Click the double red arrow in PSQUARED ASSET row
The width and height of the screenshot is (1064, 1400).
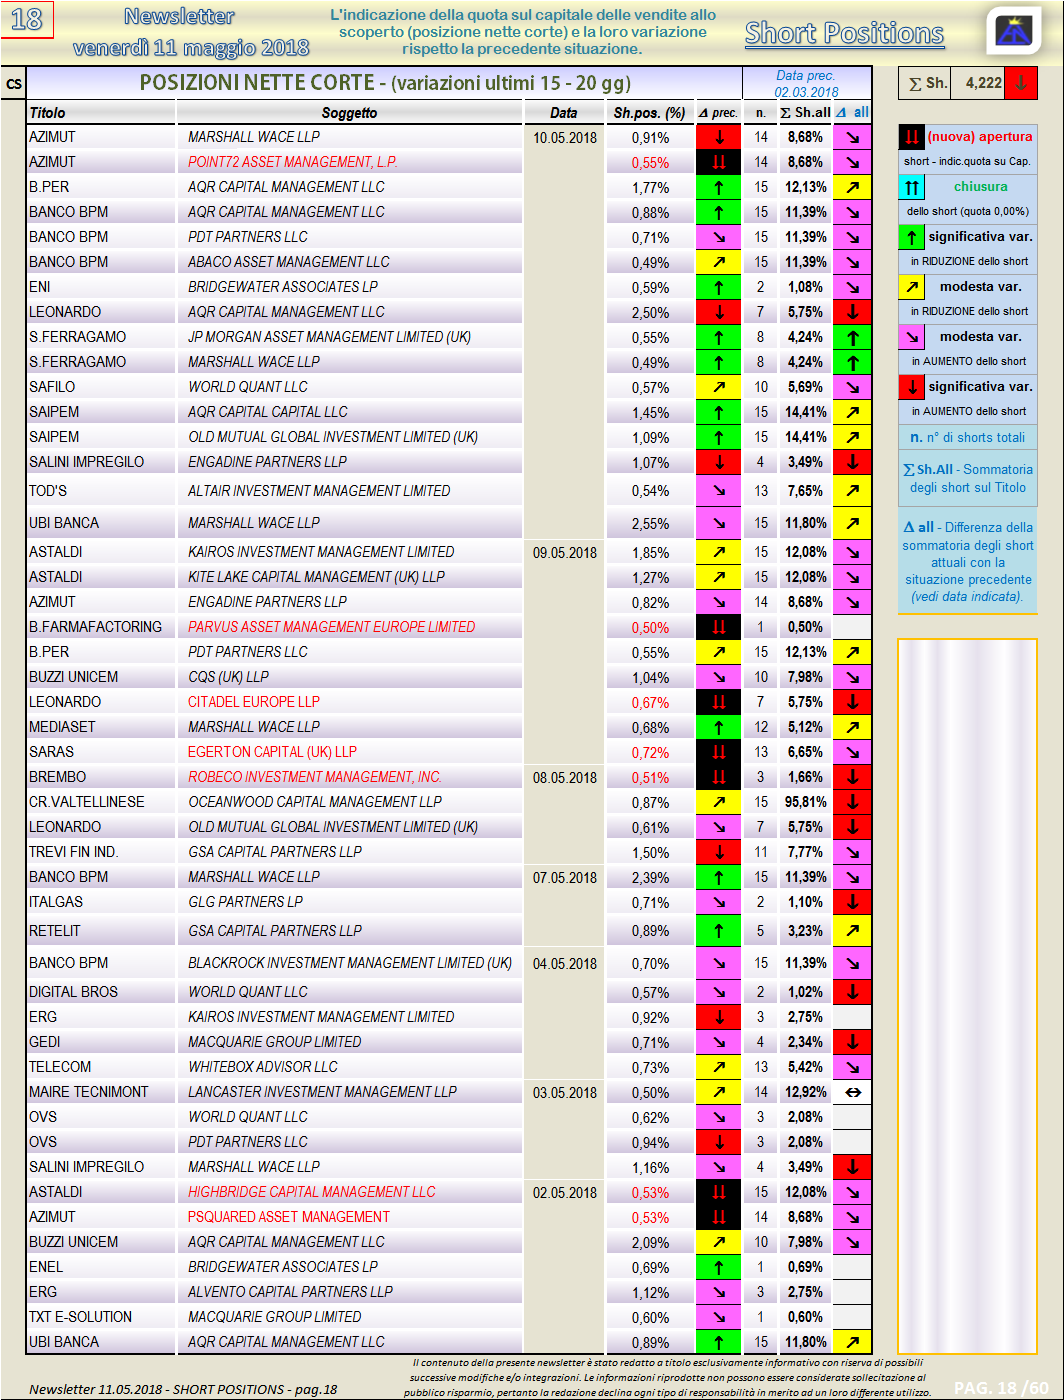[718, 1217]
